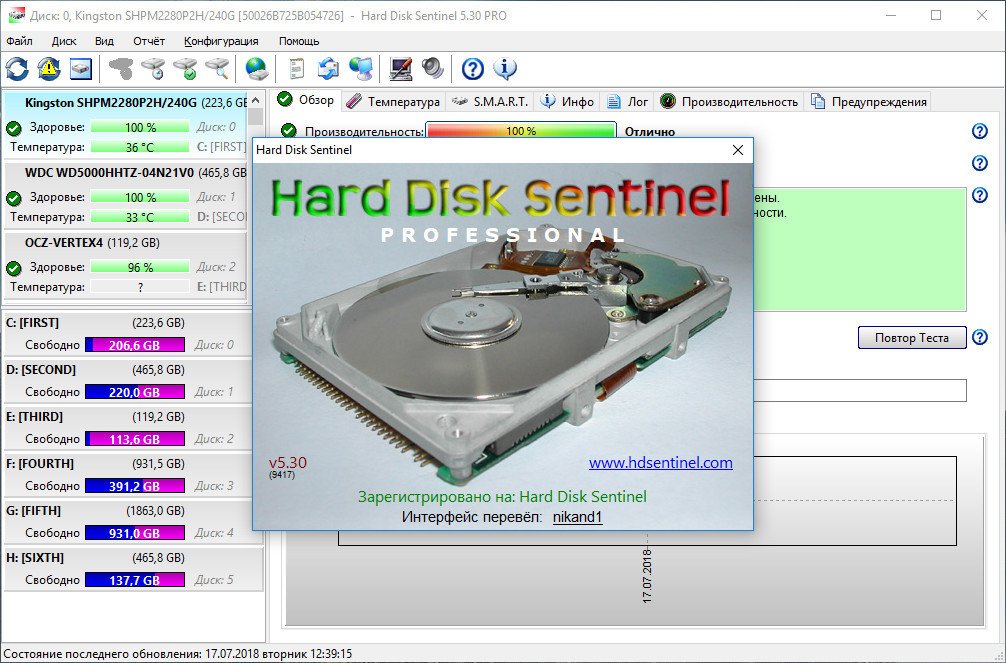
Task: Click the empty text field below Повтор Теста
Action: click(860, 390)
